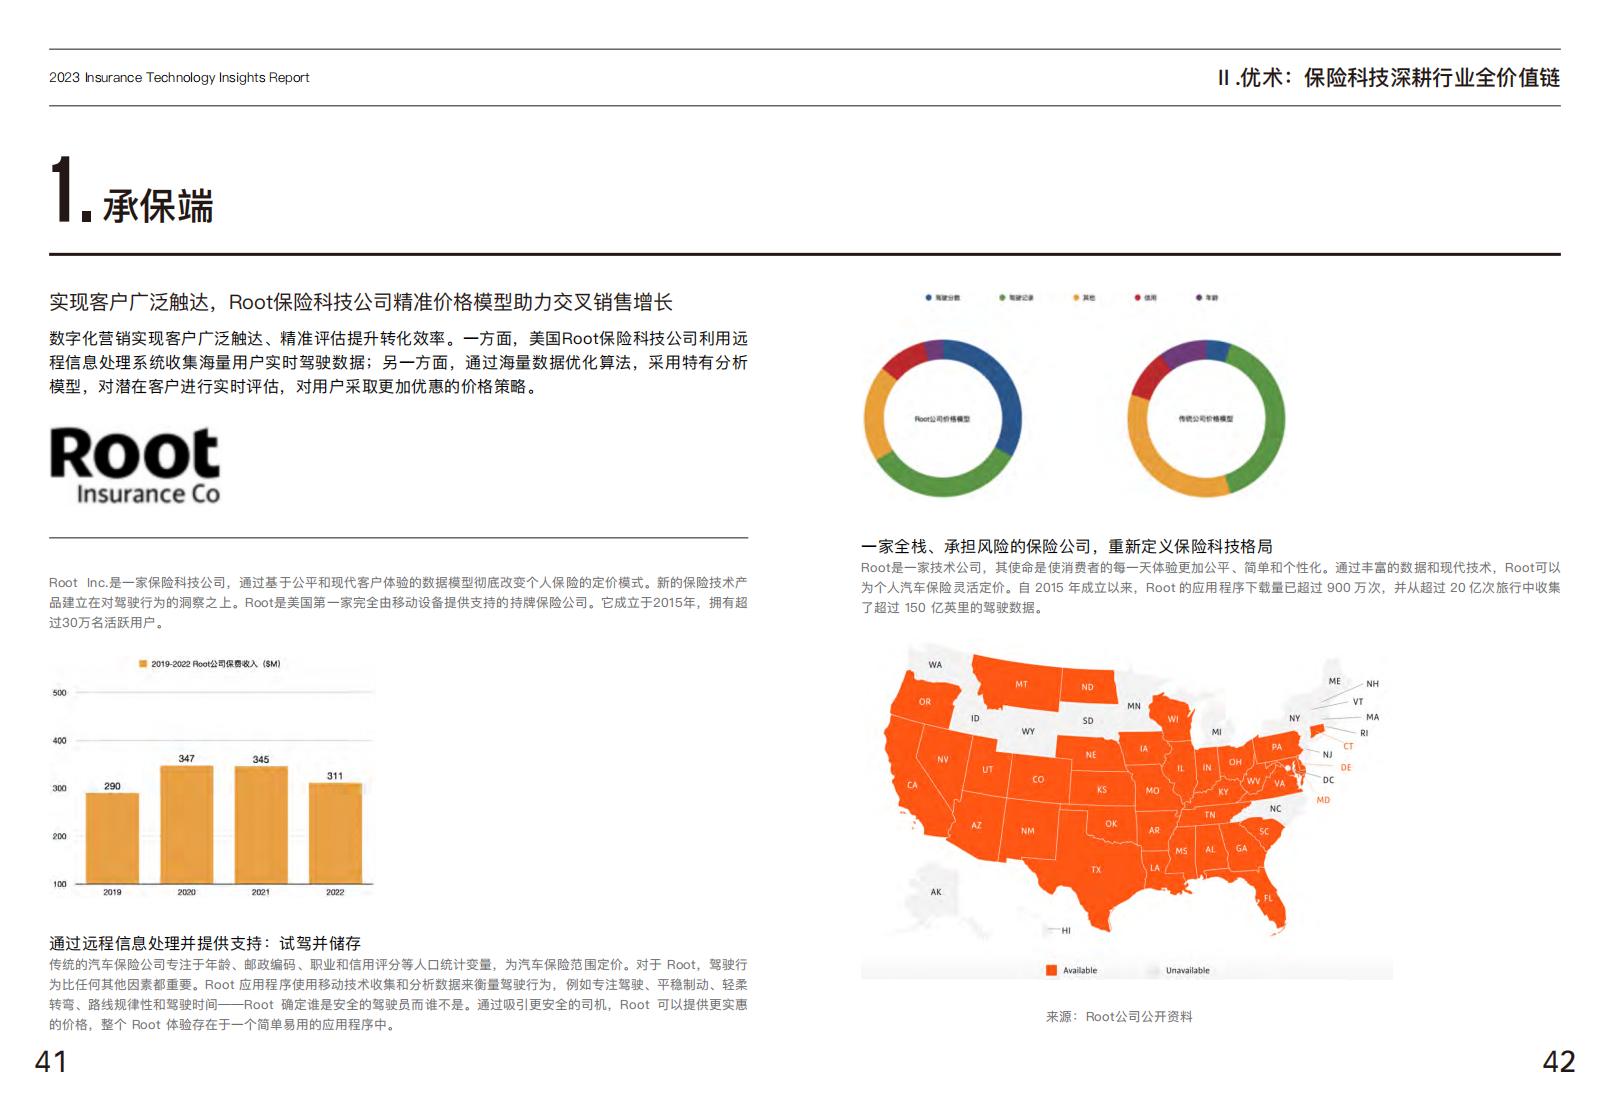Click the OK state on the map
The height and width of the screenshot is (1099, 1610).
(x=1111, y=824)
